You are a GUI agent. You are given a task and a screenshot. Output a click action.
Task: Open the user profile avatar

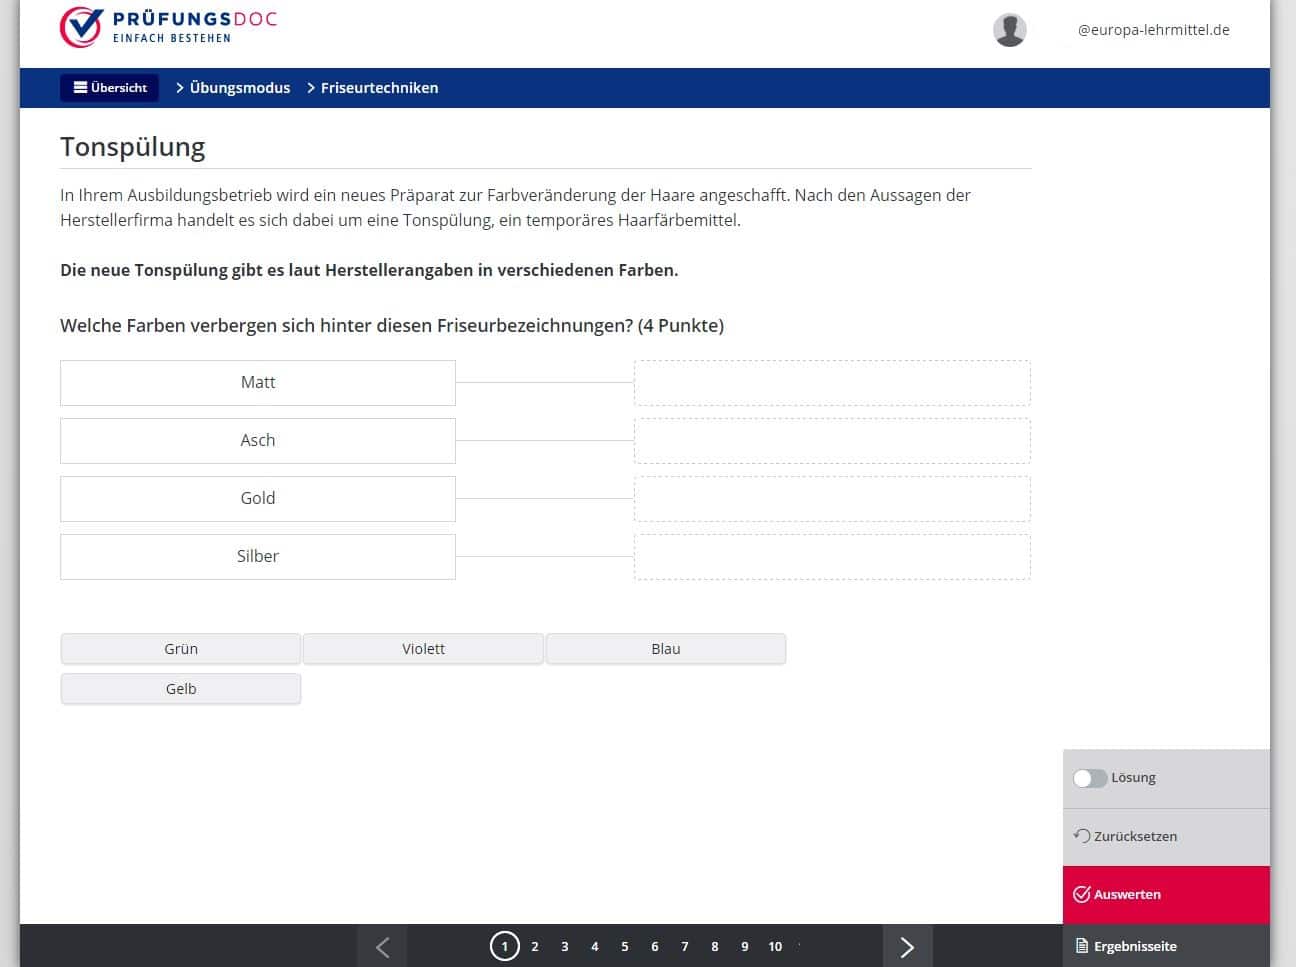1009,30
